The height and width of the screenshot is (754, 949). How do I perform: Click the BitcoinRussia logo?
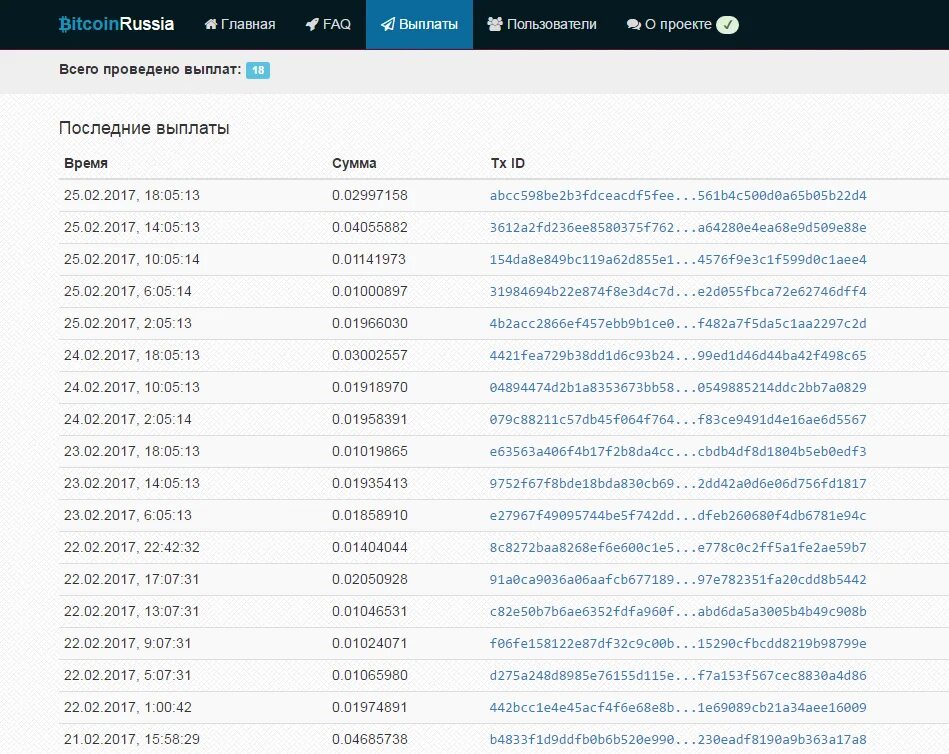click(116, 24)
